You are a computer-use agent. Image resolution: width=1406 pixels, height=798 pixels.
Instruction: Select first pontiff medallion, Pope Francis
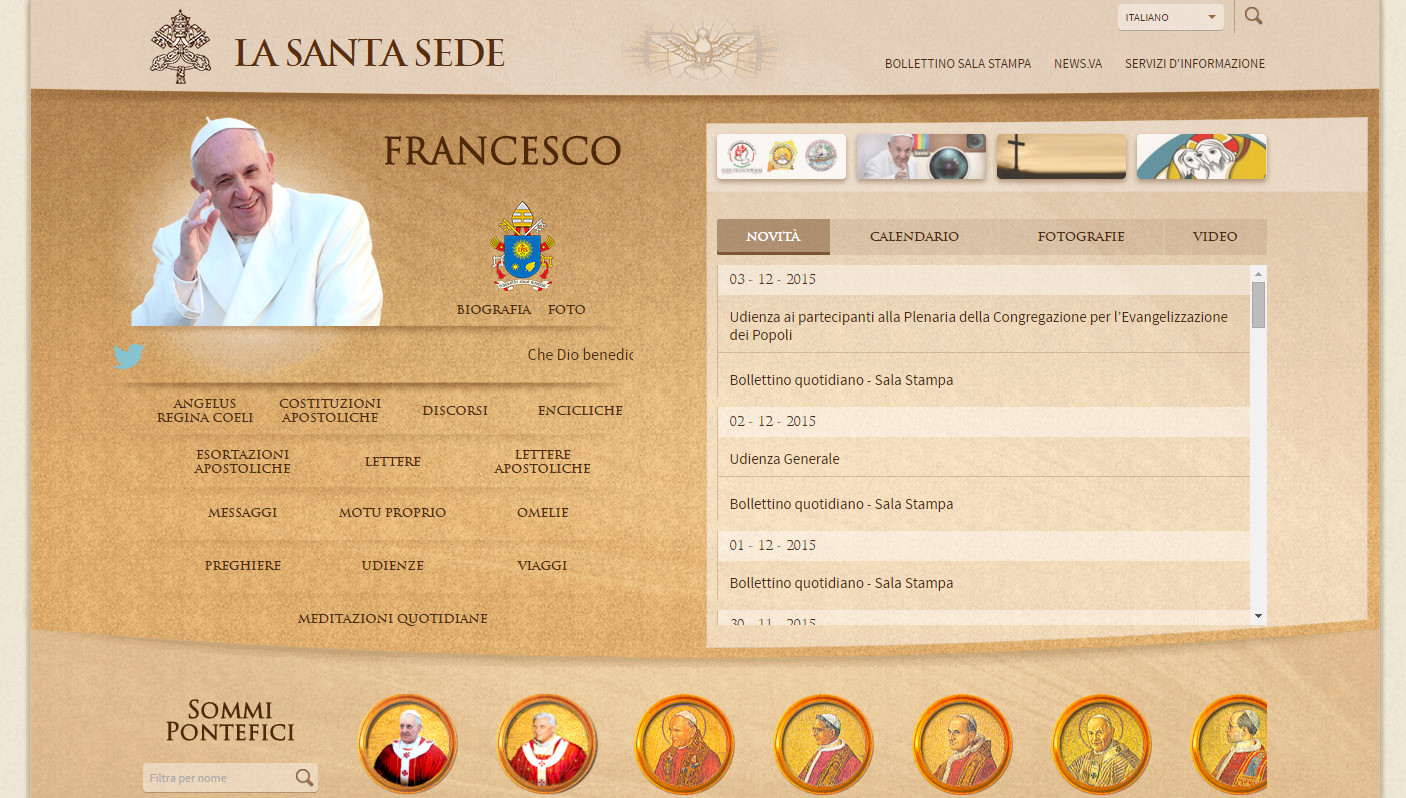[x=408, y=745]
